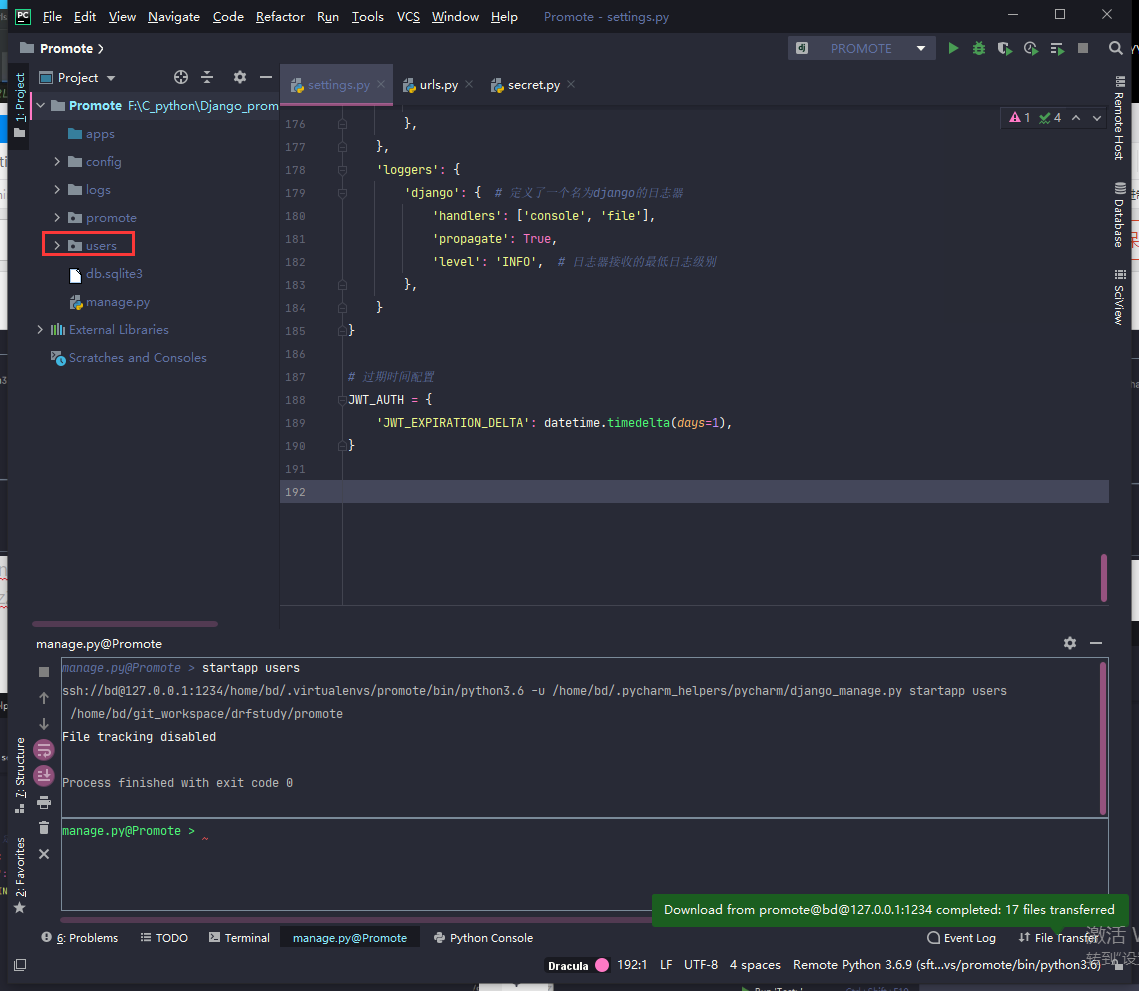Click the editor vertical scrollbar thumb
1139x991 pixels.
click(x=1104, y=578)
